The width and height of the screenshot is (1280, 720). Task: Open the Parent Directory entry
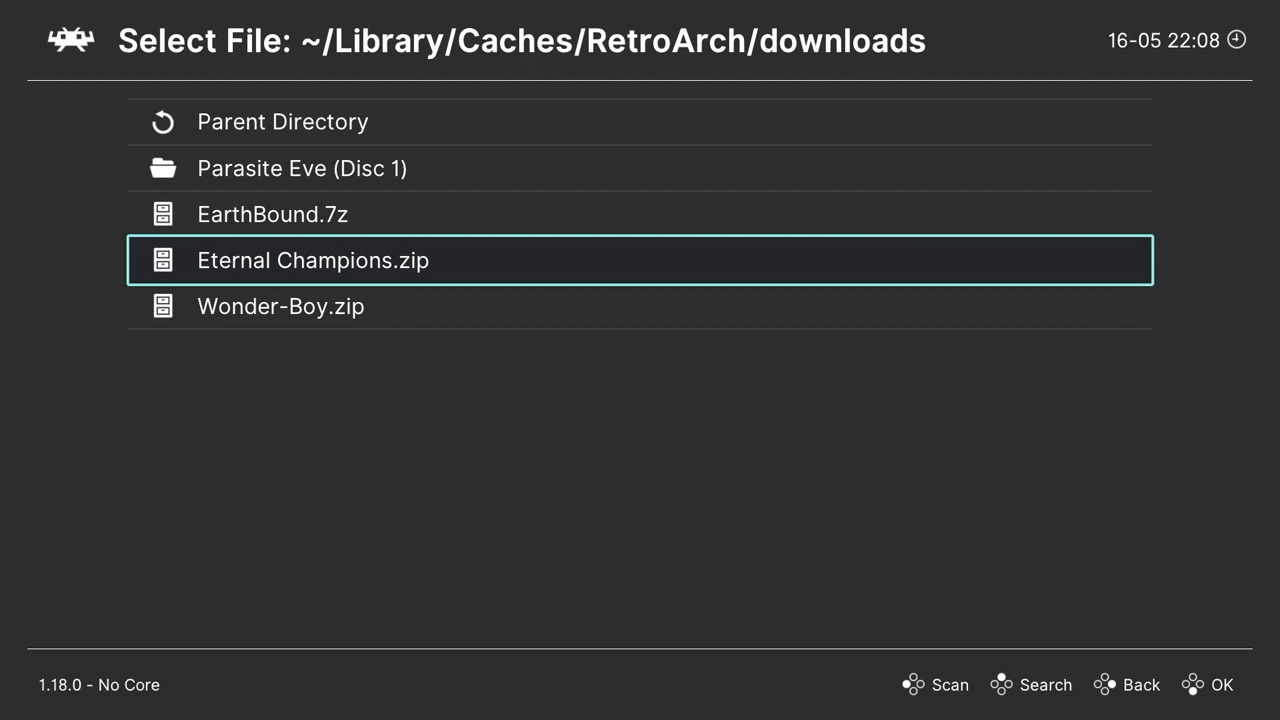(283, 121)
